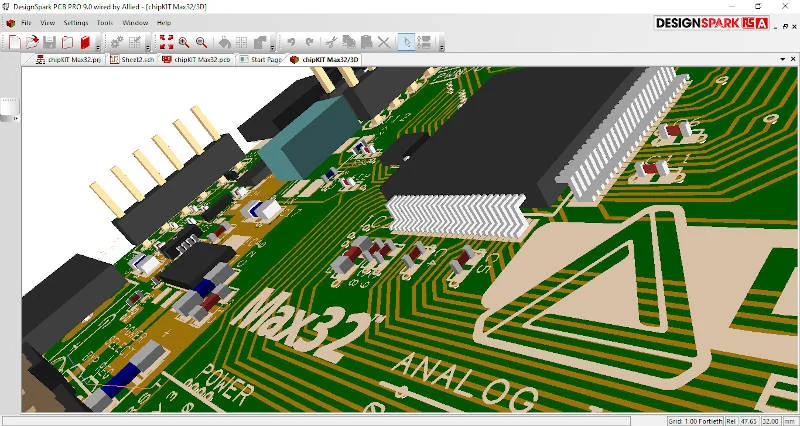Image resolution: width=800 pixels, height=426 pixels.
Task: Click the paint bucket toolbar icon
Action: 224,42
